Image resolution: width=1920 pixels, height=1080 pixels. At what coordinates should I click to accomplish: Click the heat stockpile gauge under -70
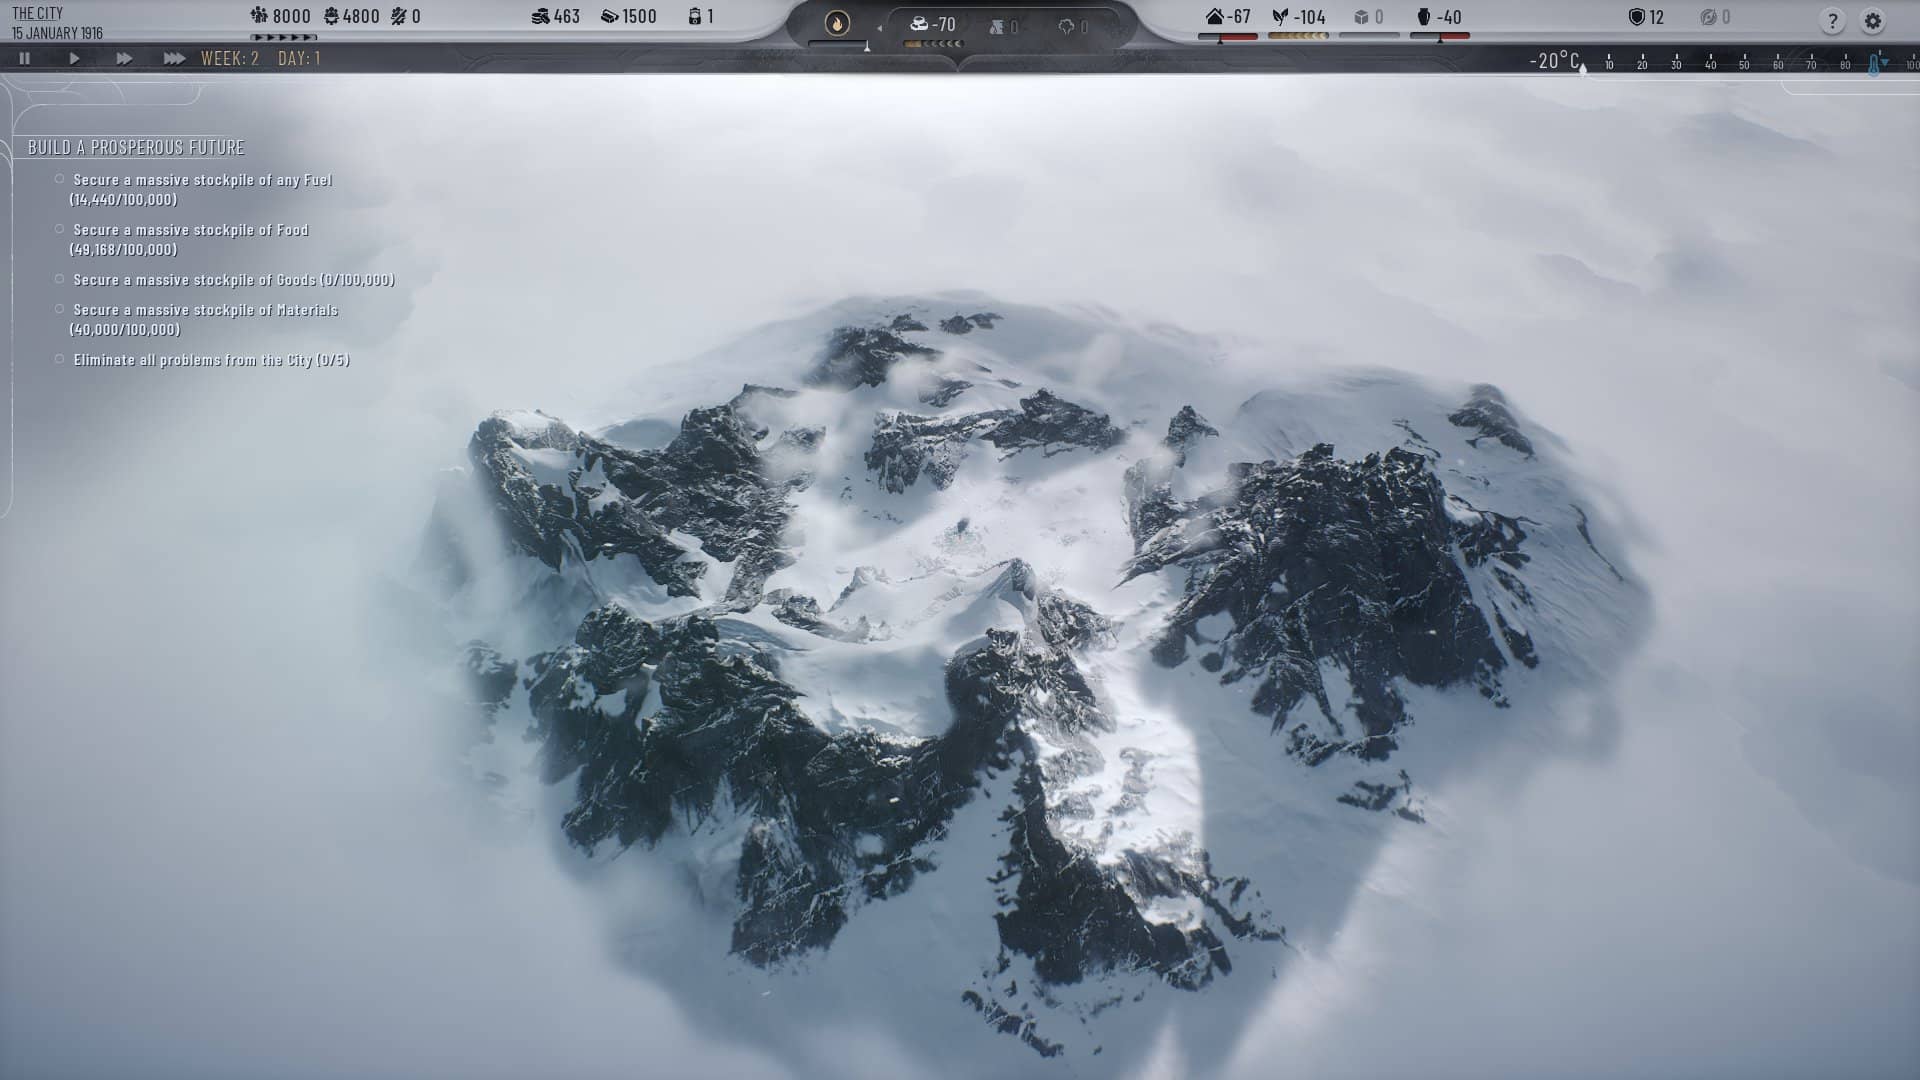[x=934, y=44]
